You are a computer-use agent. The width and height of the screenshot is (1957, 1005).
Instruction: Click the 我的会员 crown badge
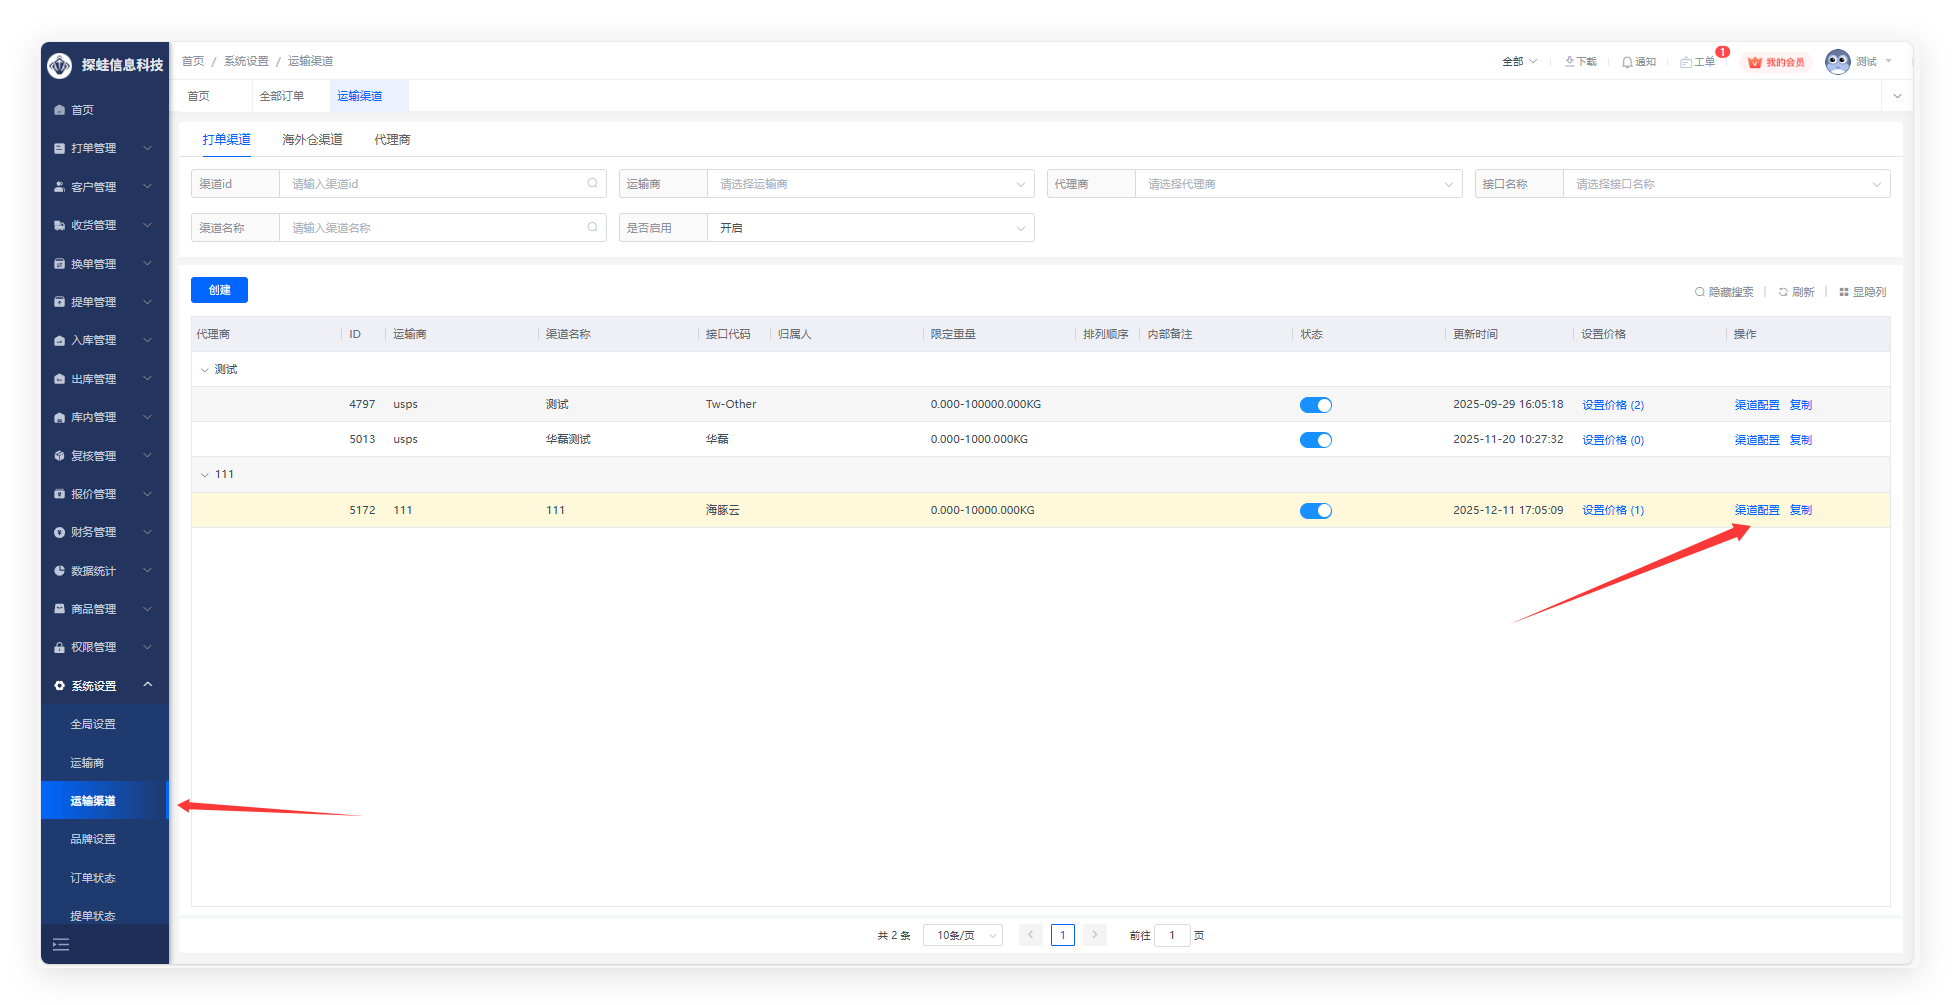click(1755, 62)
